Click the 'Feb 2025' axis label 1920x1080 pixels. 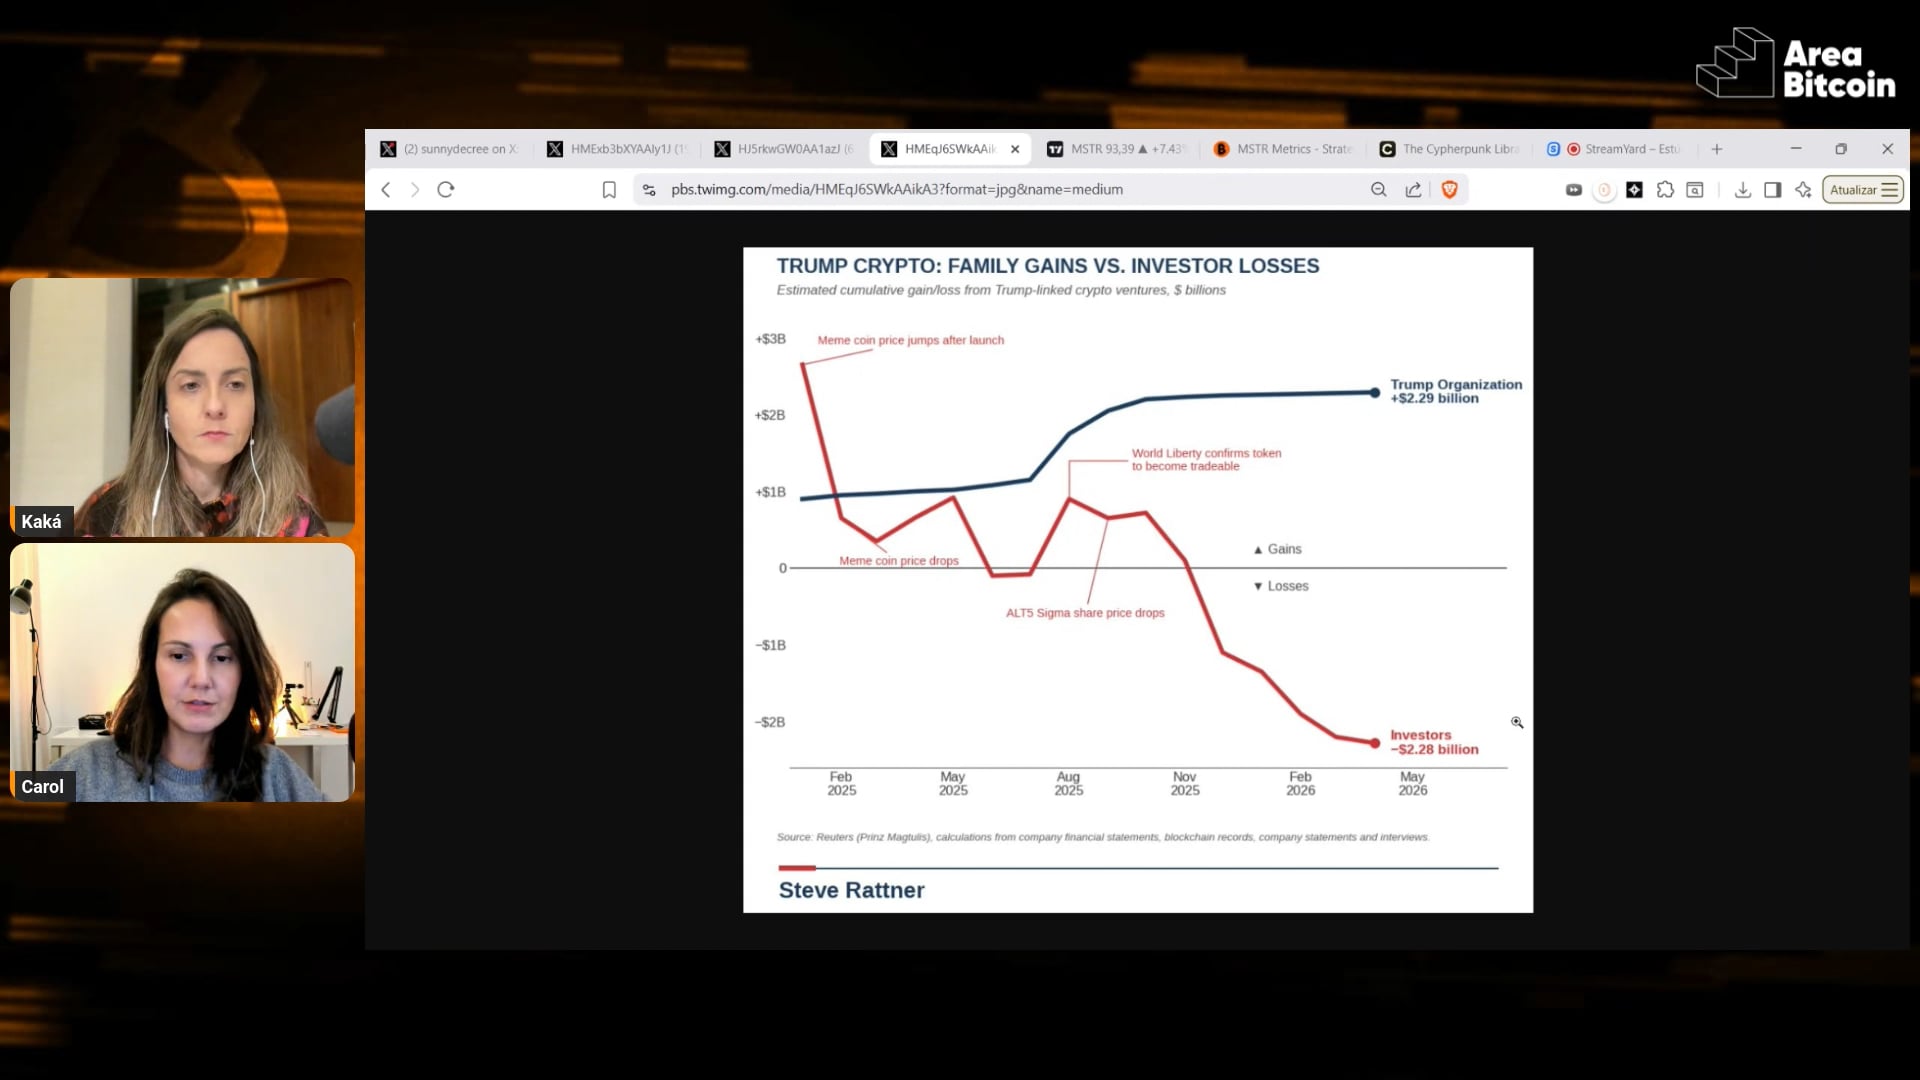click(842, 783)
